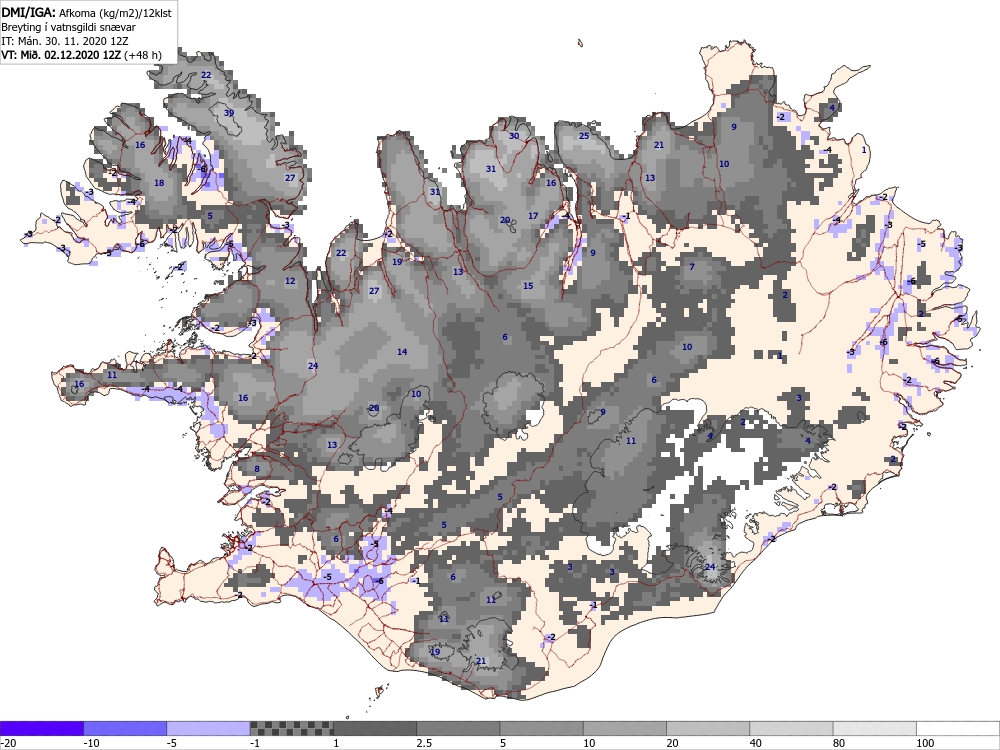Click the 80 tick label on the legend scale
This screenshot has height=750, width=1000.
tap(840, 743)
